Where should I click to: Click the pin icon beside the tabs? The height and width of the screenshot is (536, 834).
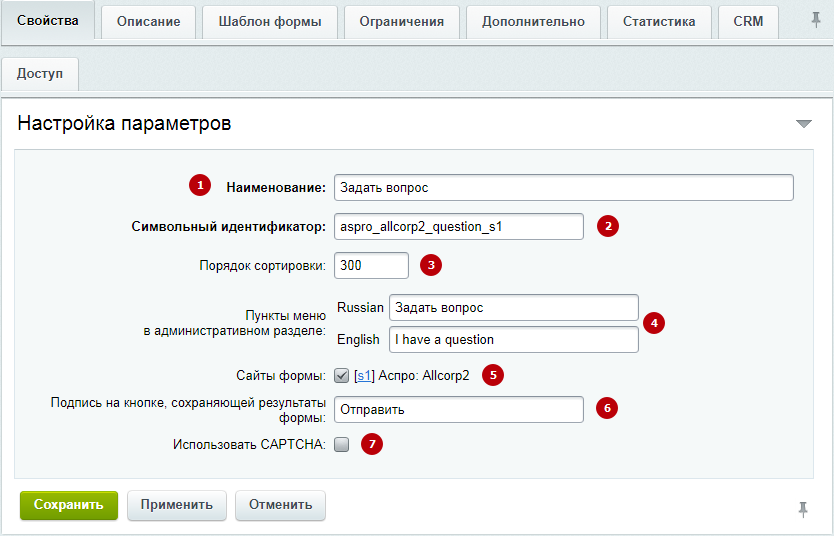[815, 21]
